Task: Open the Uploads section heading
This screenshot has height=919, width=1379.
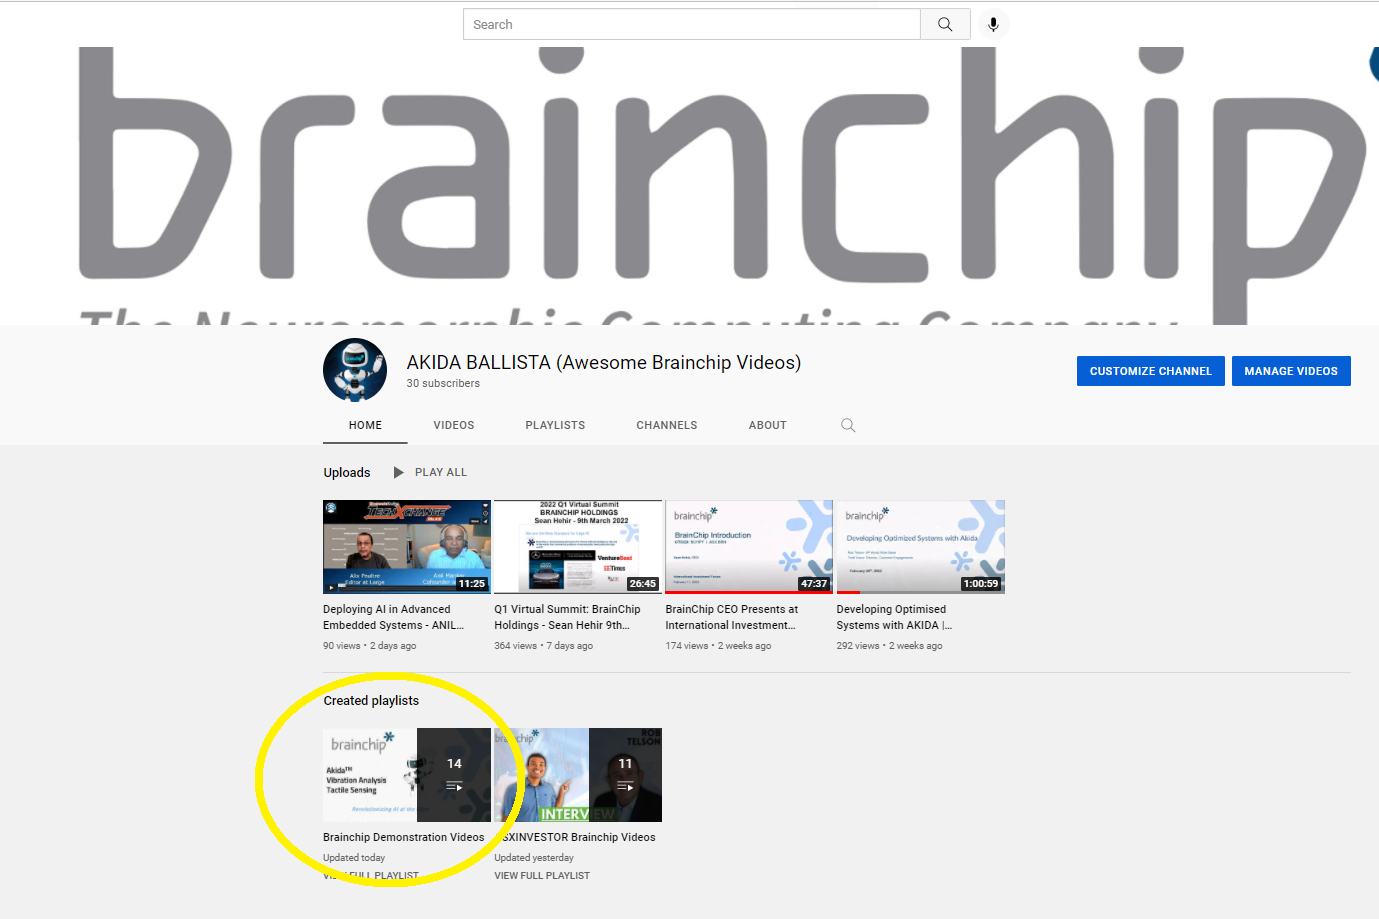Action: point(347,472)
